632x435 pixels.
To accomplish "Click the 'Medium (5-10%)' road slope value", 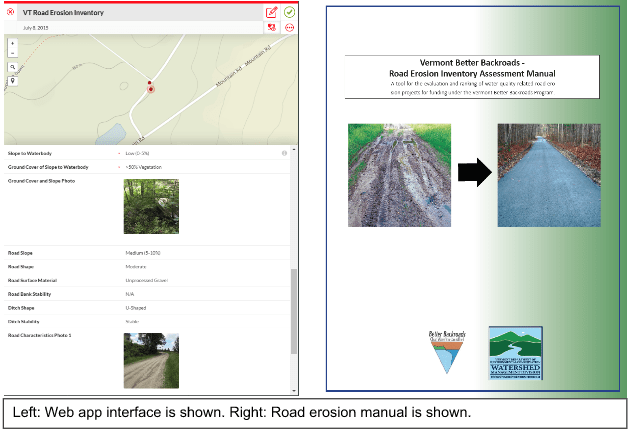I will pyautogui.click(x=143, y=253).
